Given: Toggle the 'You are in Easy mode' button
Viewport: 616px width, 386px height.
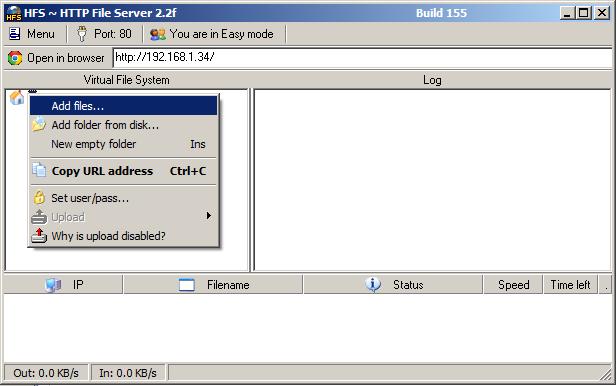Looking at the screenshot, I should [x=212, y=34].
